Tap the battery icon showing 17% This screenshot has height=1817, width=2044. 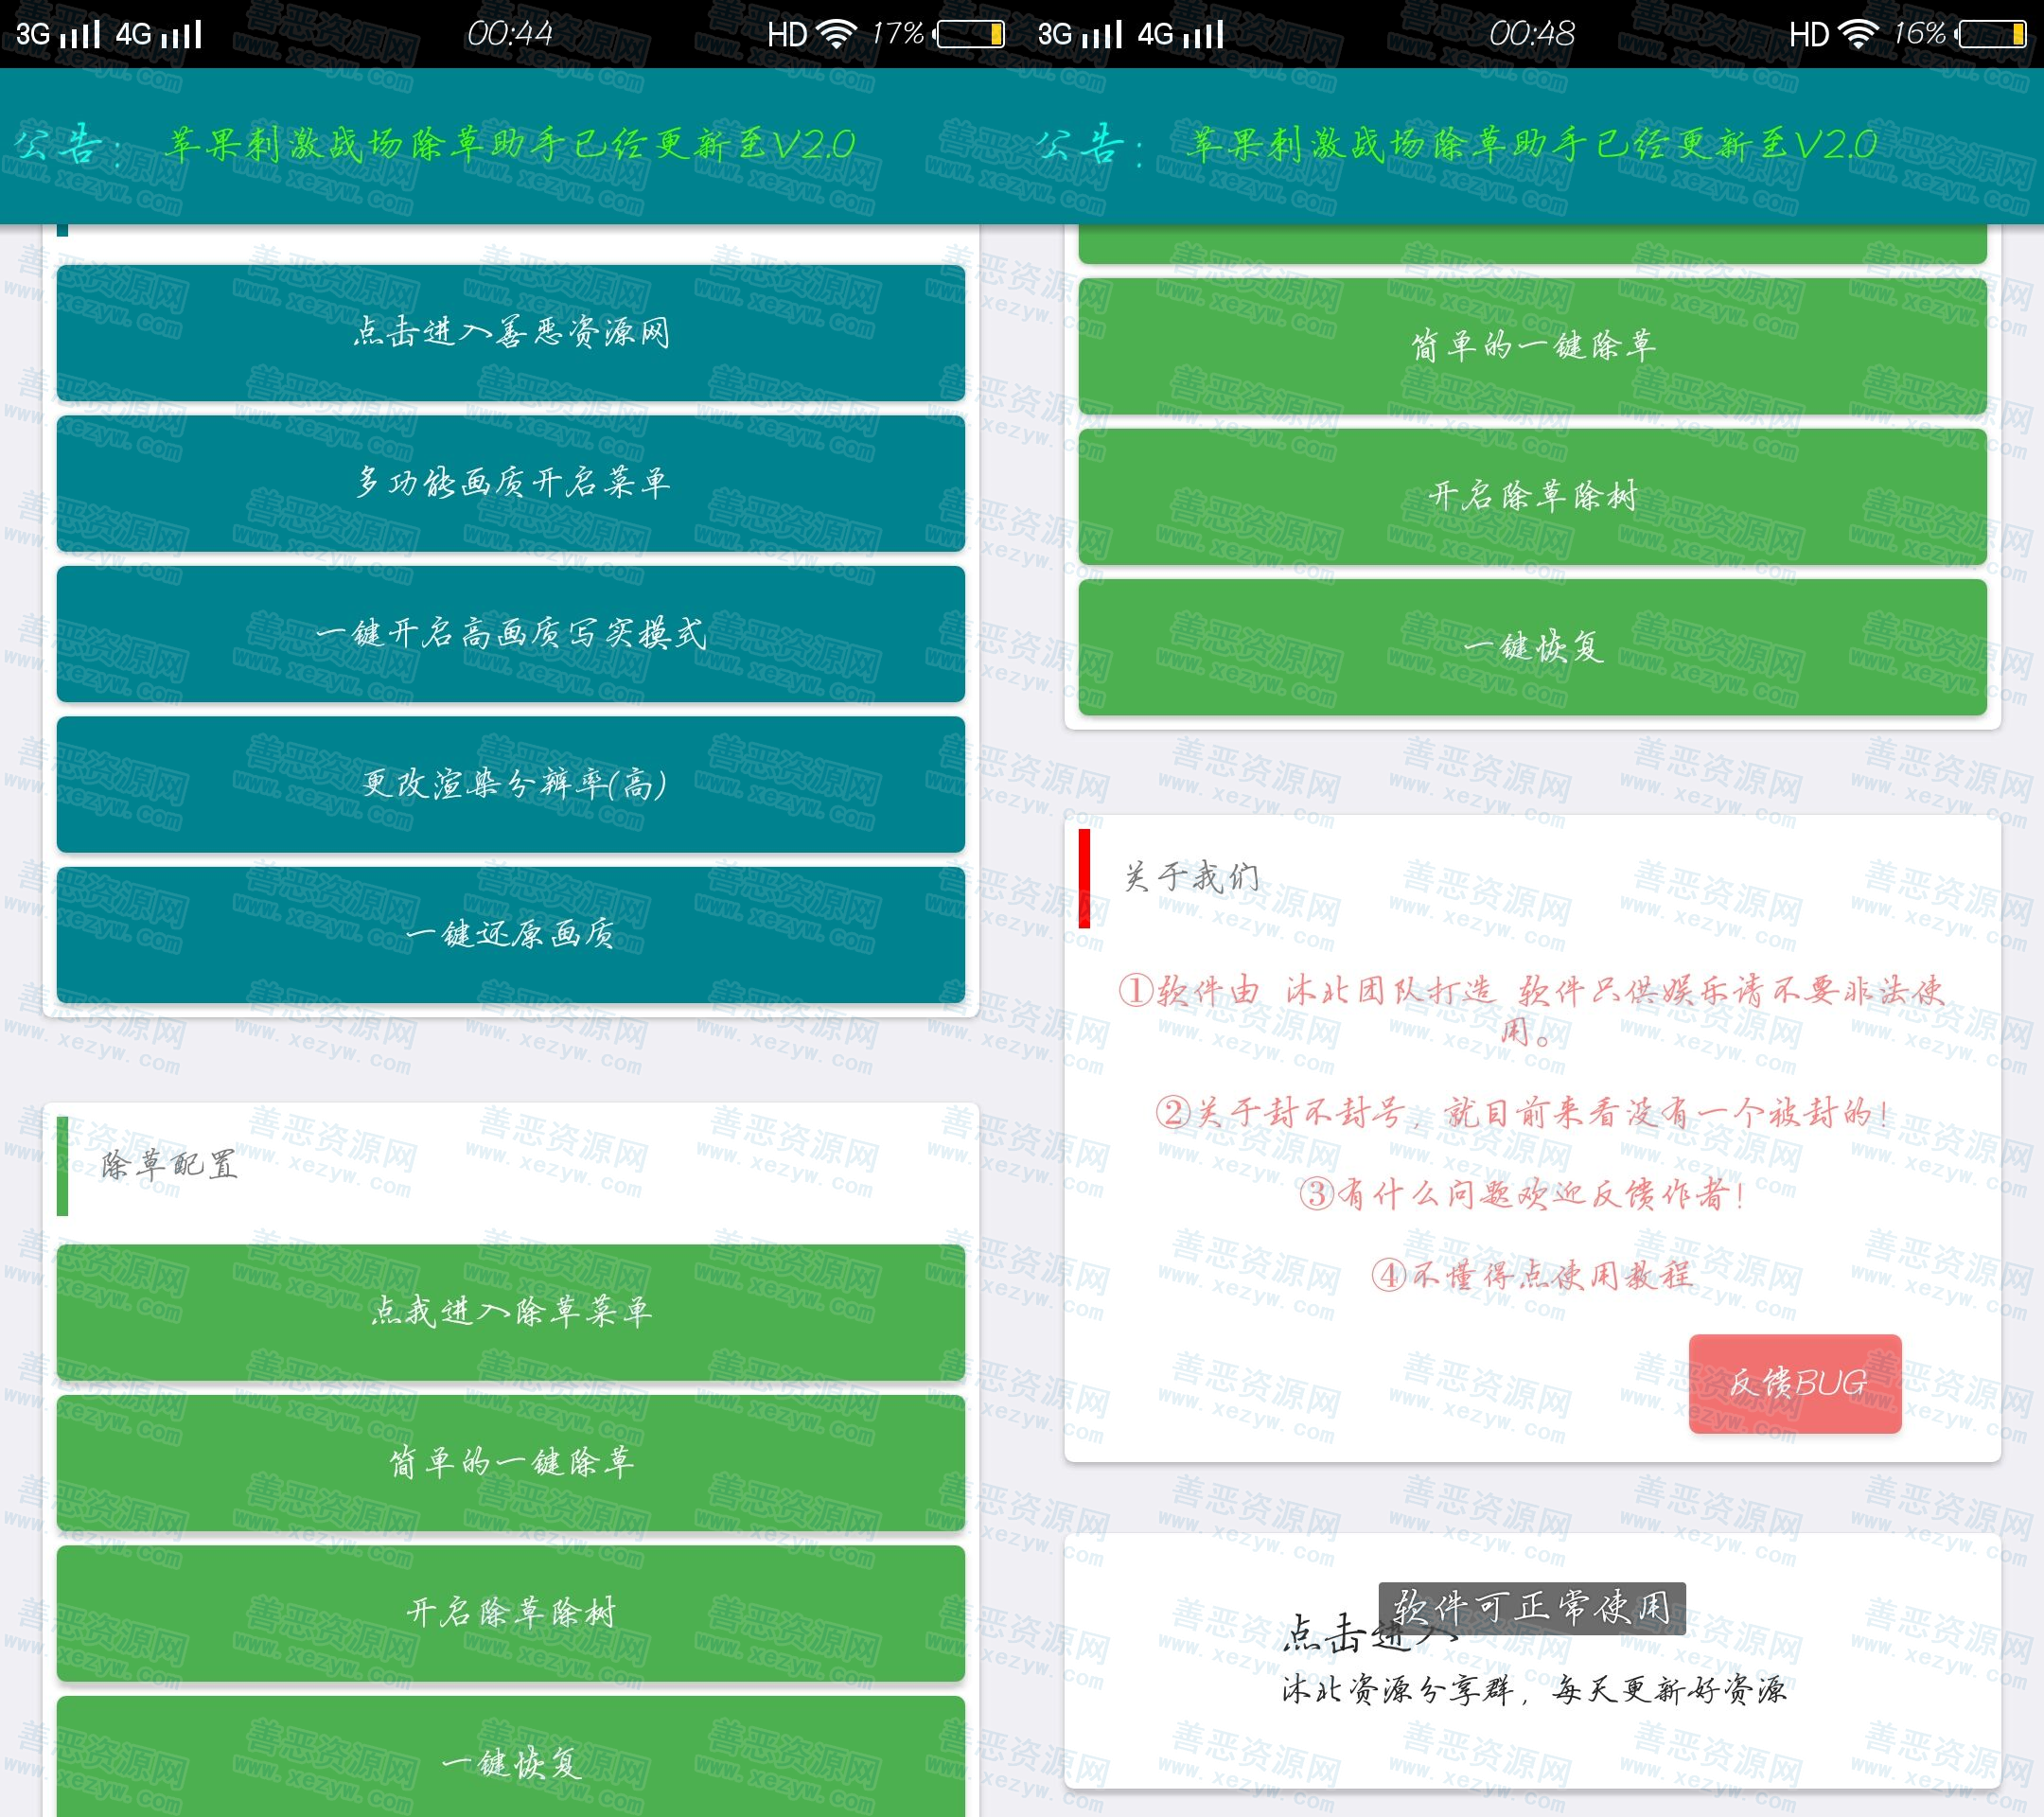pos(969,35)
